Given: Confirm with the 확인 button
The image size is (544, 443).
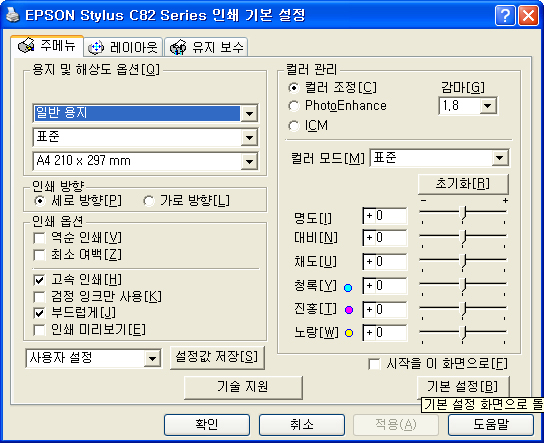Looking at the screenshot, I should click(x=207, y=425).
